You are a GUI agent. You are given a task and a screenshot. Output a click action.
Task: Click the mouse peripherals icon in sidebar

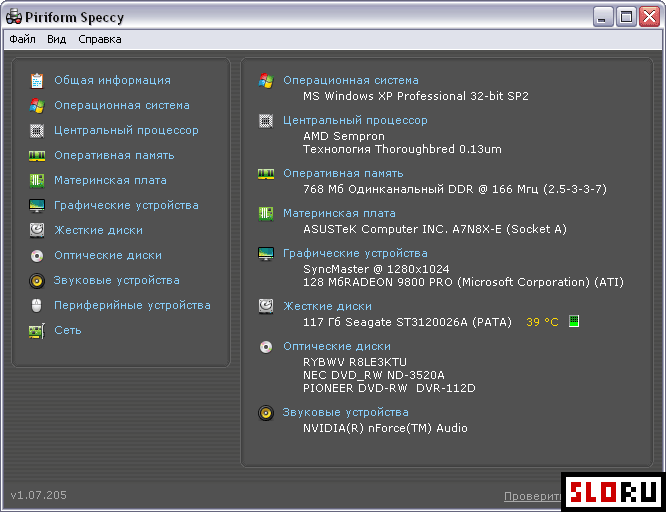click(x=37, y=306)
